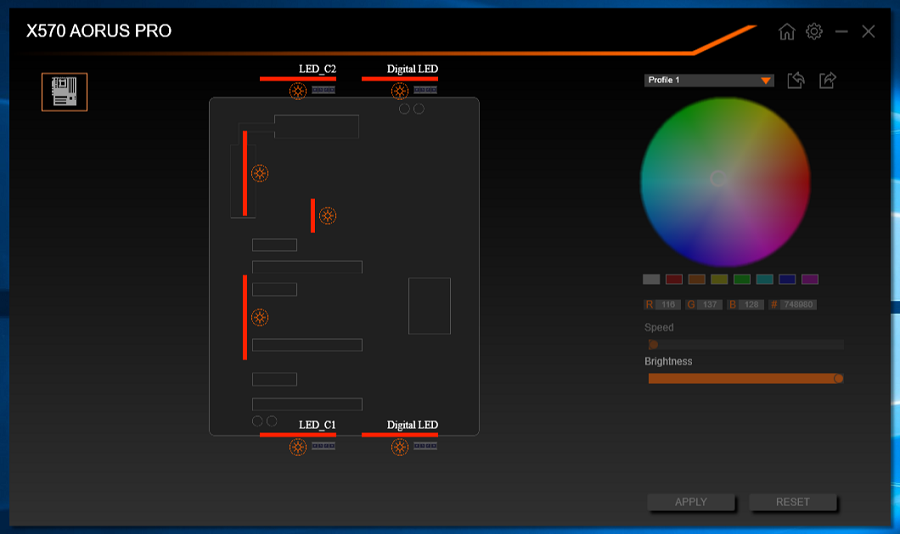Select the orange color swatch
900x534 pixels.
coord(697,280)
